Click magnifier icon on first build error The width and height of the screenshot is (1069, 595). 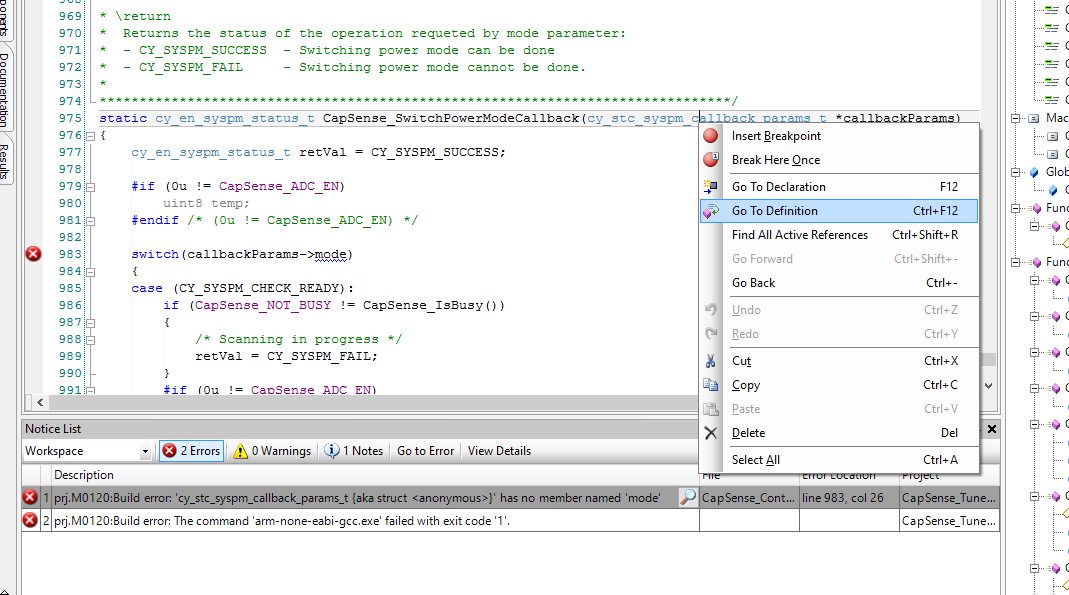tap(687, 497)
